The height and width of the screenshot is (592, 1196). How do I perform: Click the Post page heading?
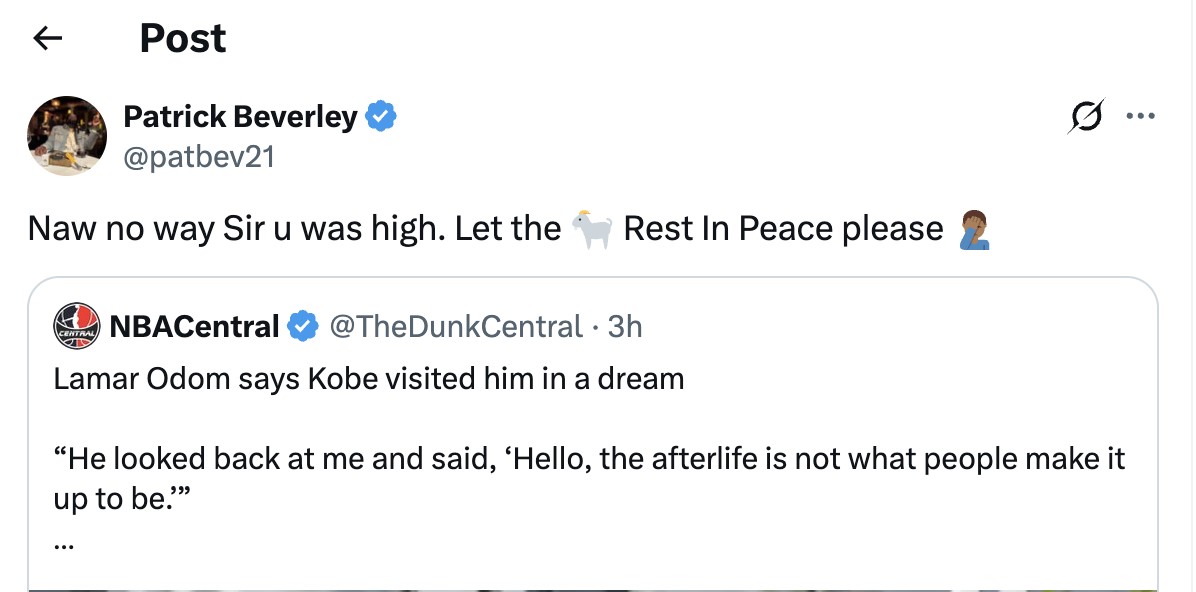click(183, 38)
